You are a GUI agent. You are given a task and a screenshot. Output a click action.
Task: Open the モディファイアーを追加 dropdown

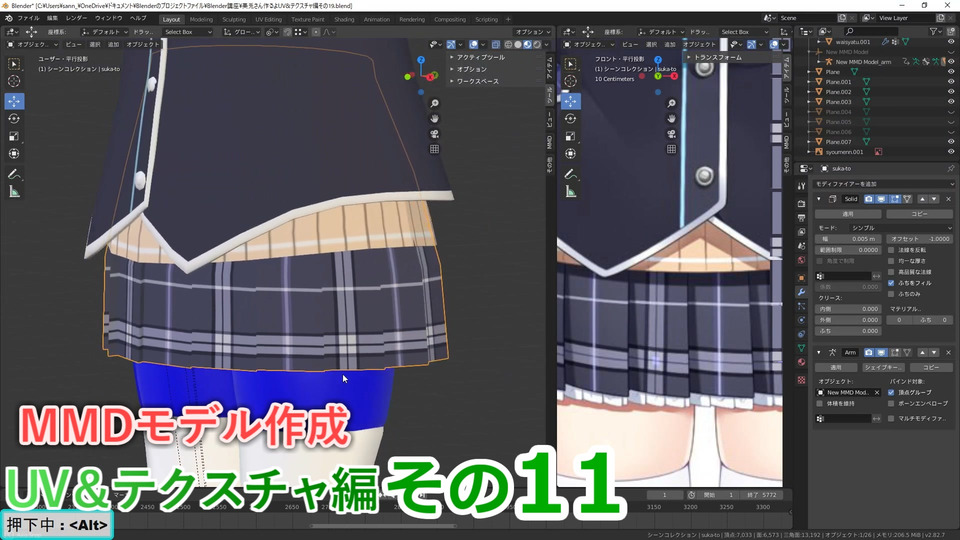(880, 184)
